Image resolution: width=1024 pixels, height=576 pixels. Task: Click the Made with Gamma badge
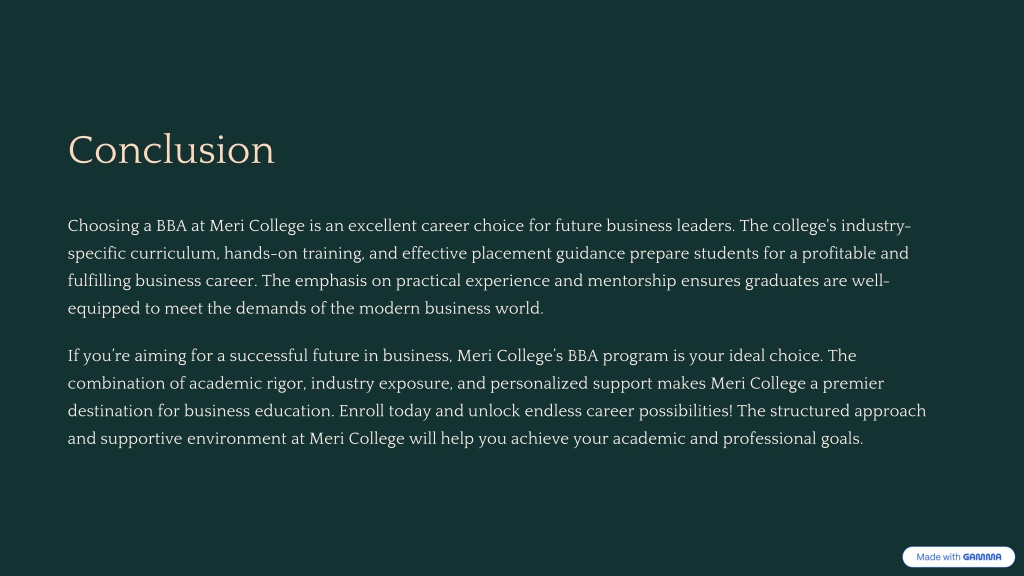pos(958,557)
